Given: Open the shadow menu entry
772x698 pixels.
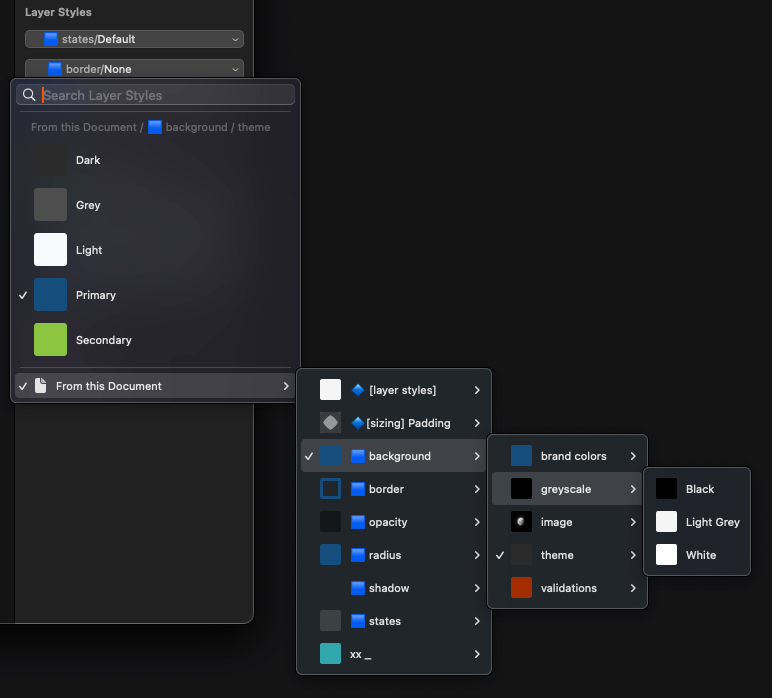Looking at the screenshot, I should coord(393,588).
